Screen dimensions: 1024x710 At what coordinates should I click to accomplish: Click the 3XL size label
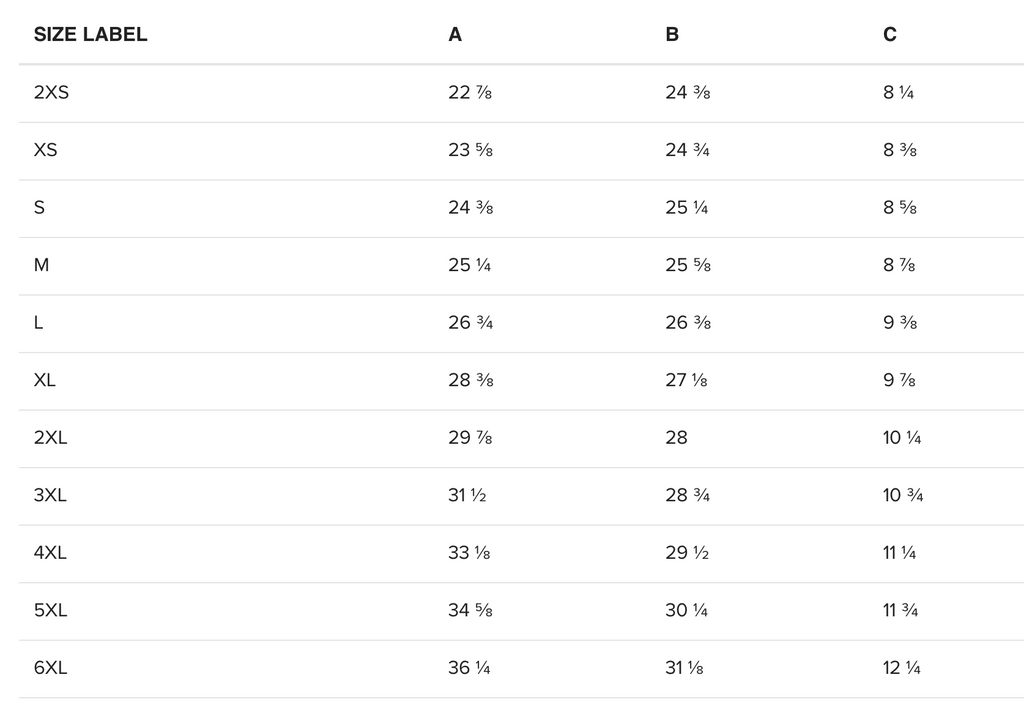[50, 494]
